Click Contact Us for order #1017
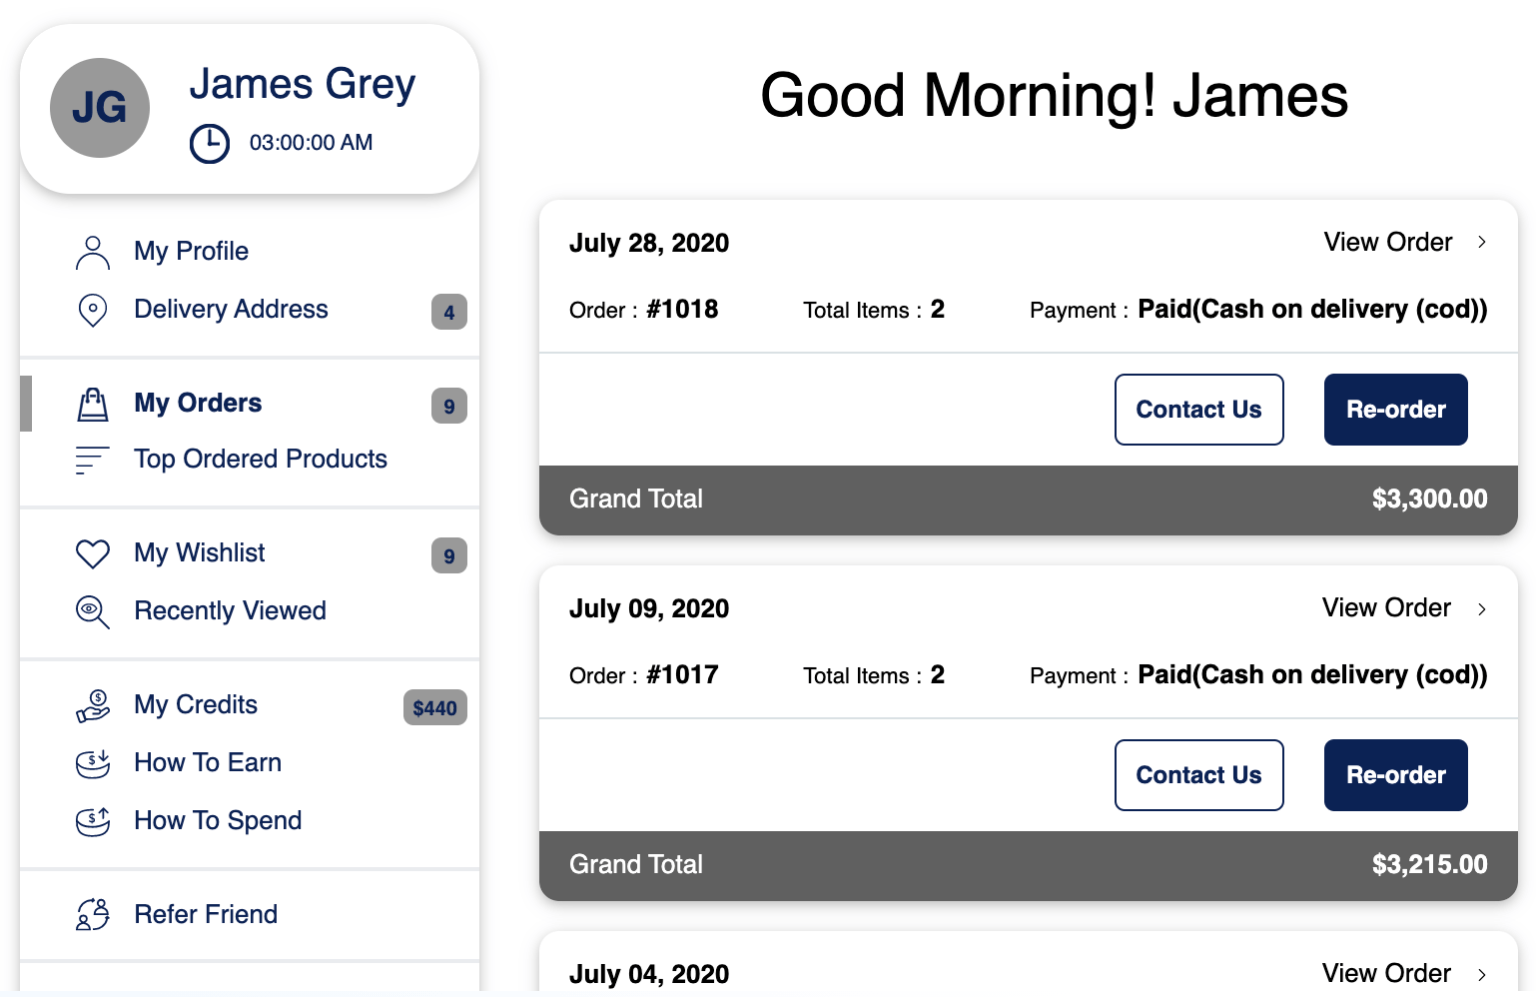1536x997 pixels. pos(1199,775)
